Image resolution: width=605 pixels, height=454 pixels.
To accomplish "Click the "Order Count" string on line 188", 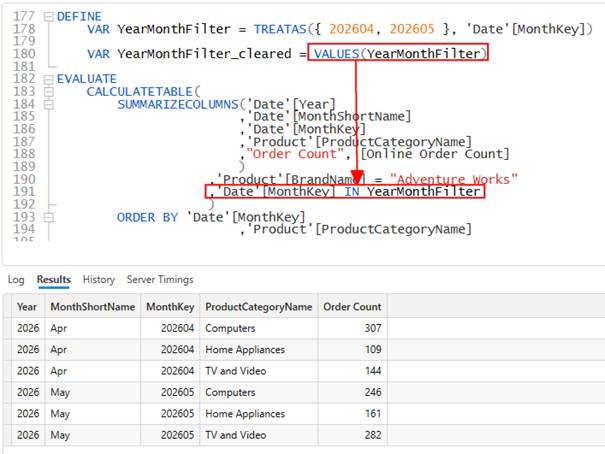I will point(295,154).
